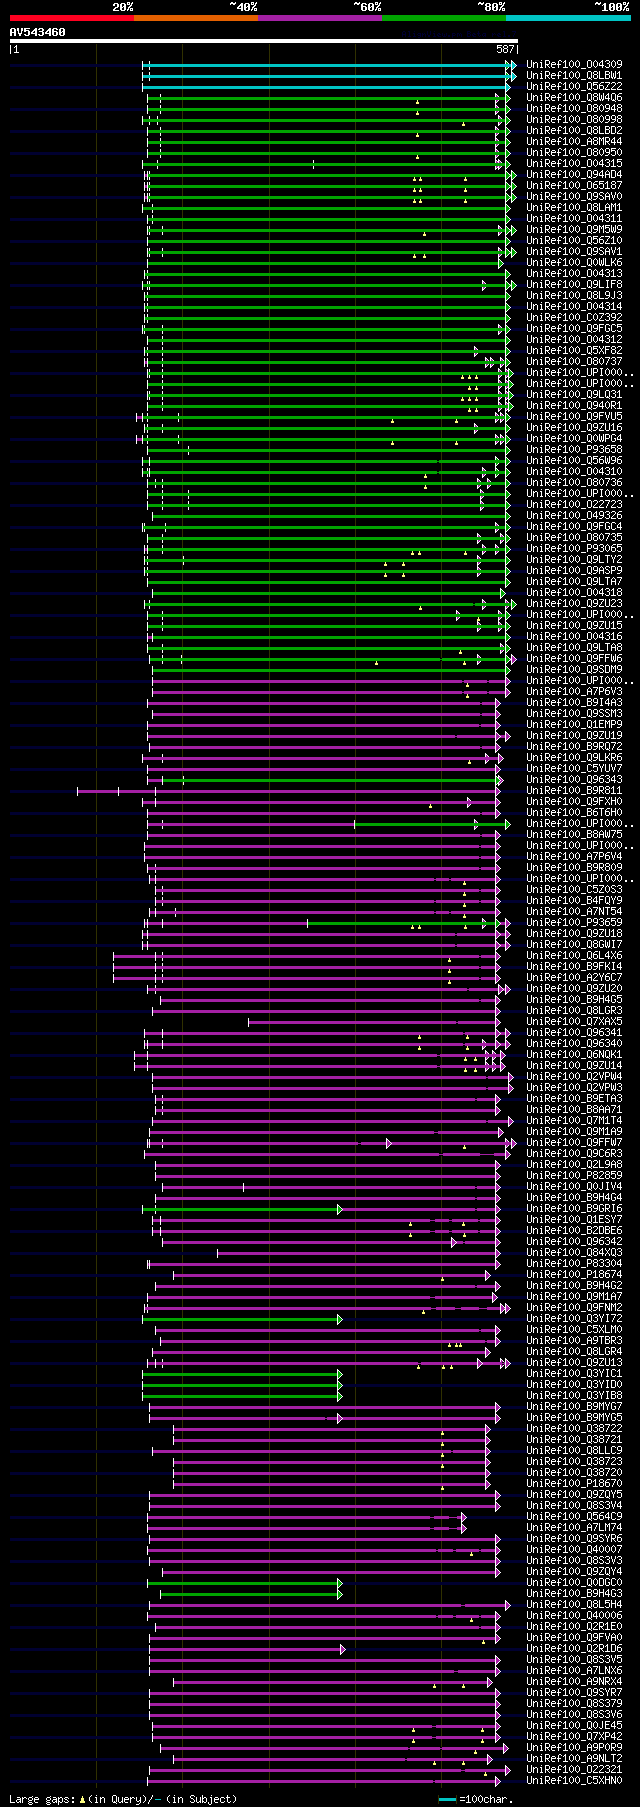
Task: Select the UniRef100_Q3YI72 row label
Action: (574, 1319)
